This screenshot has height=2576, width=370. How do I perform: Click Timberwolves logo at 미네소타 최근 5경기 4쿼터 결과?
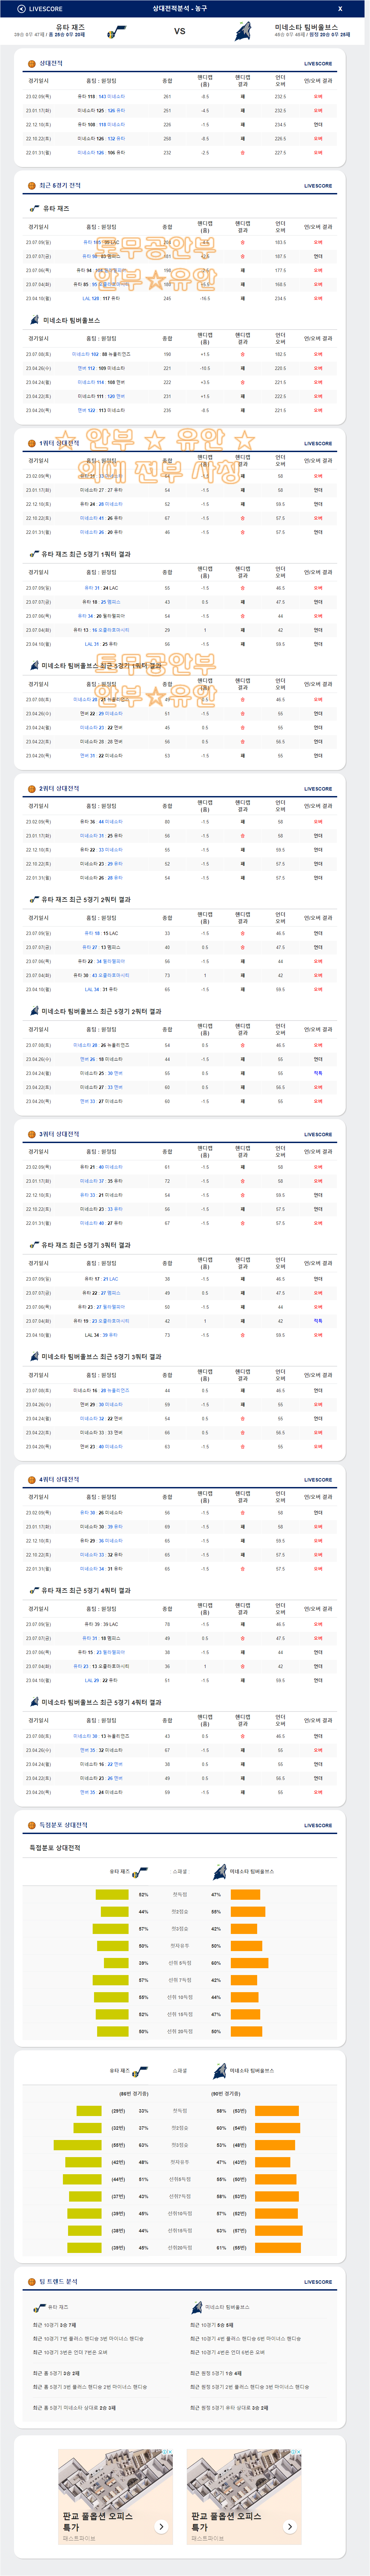click(35, 1702)
